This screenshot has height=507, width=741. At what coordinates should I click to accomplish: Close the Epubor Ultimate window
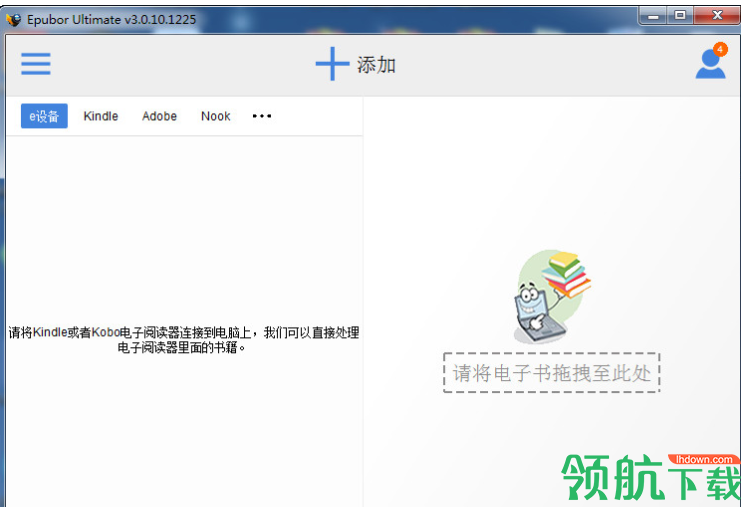point(717,16)
